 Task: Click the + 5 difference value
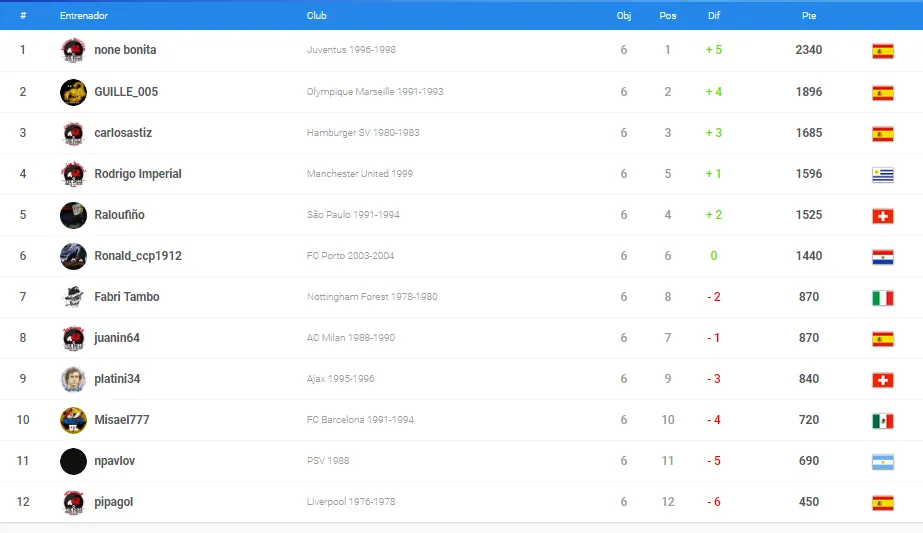pos(713,50)
